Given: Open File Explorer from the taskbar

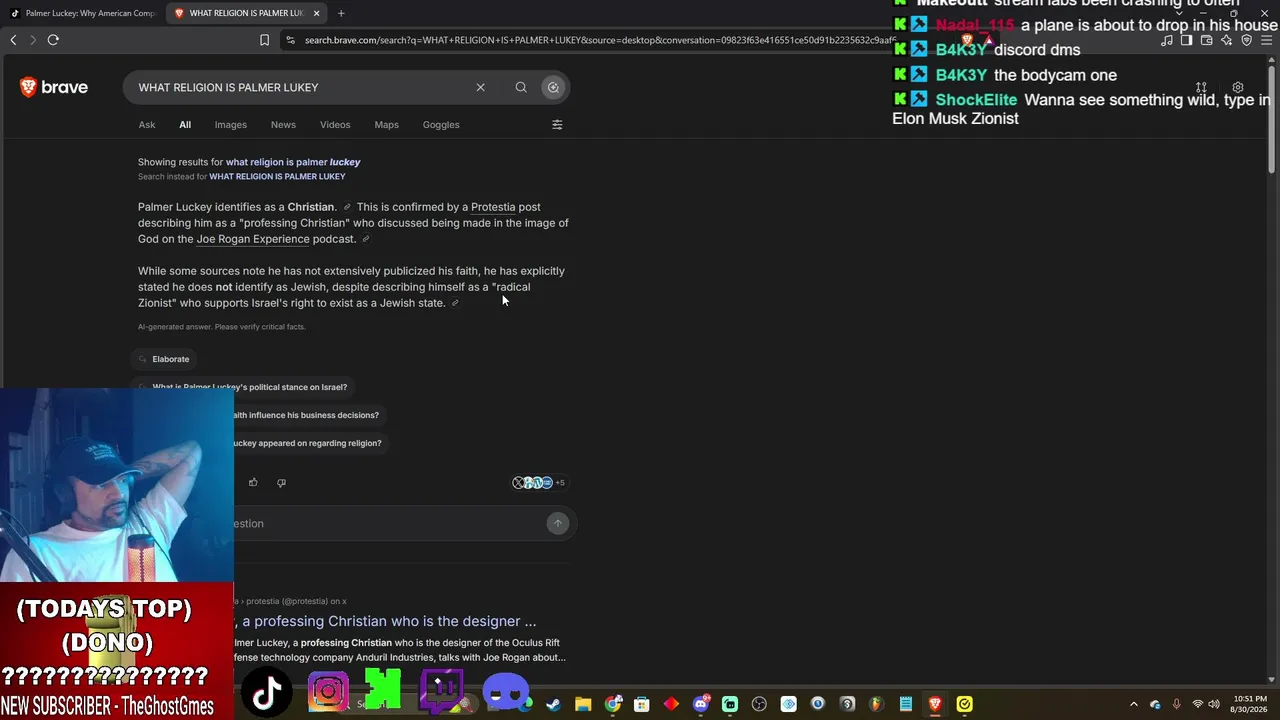Looking at the screenshot, I should pyautogui.click(x=583, y=704).
